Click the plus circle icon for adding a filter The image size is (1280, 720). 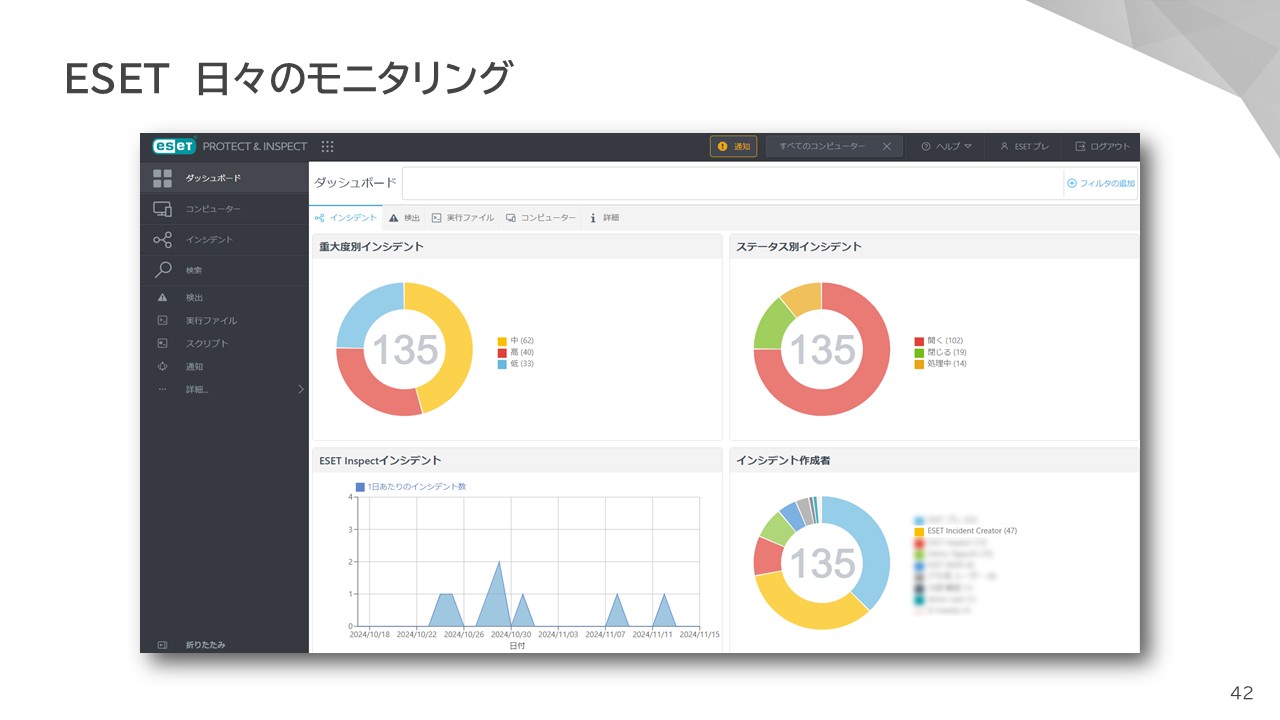(1072, 184)
